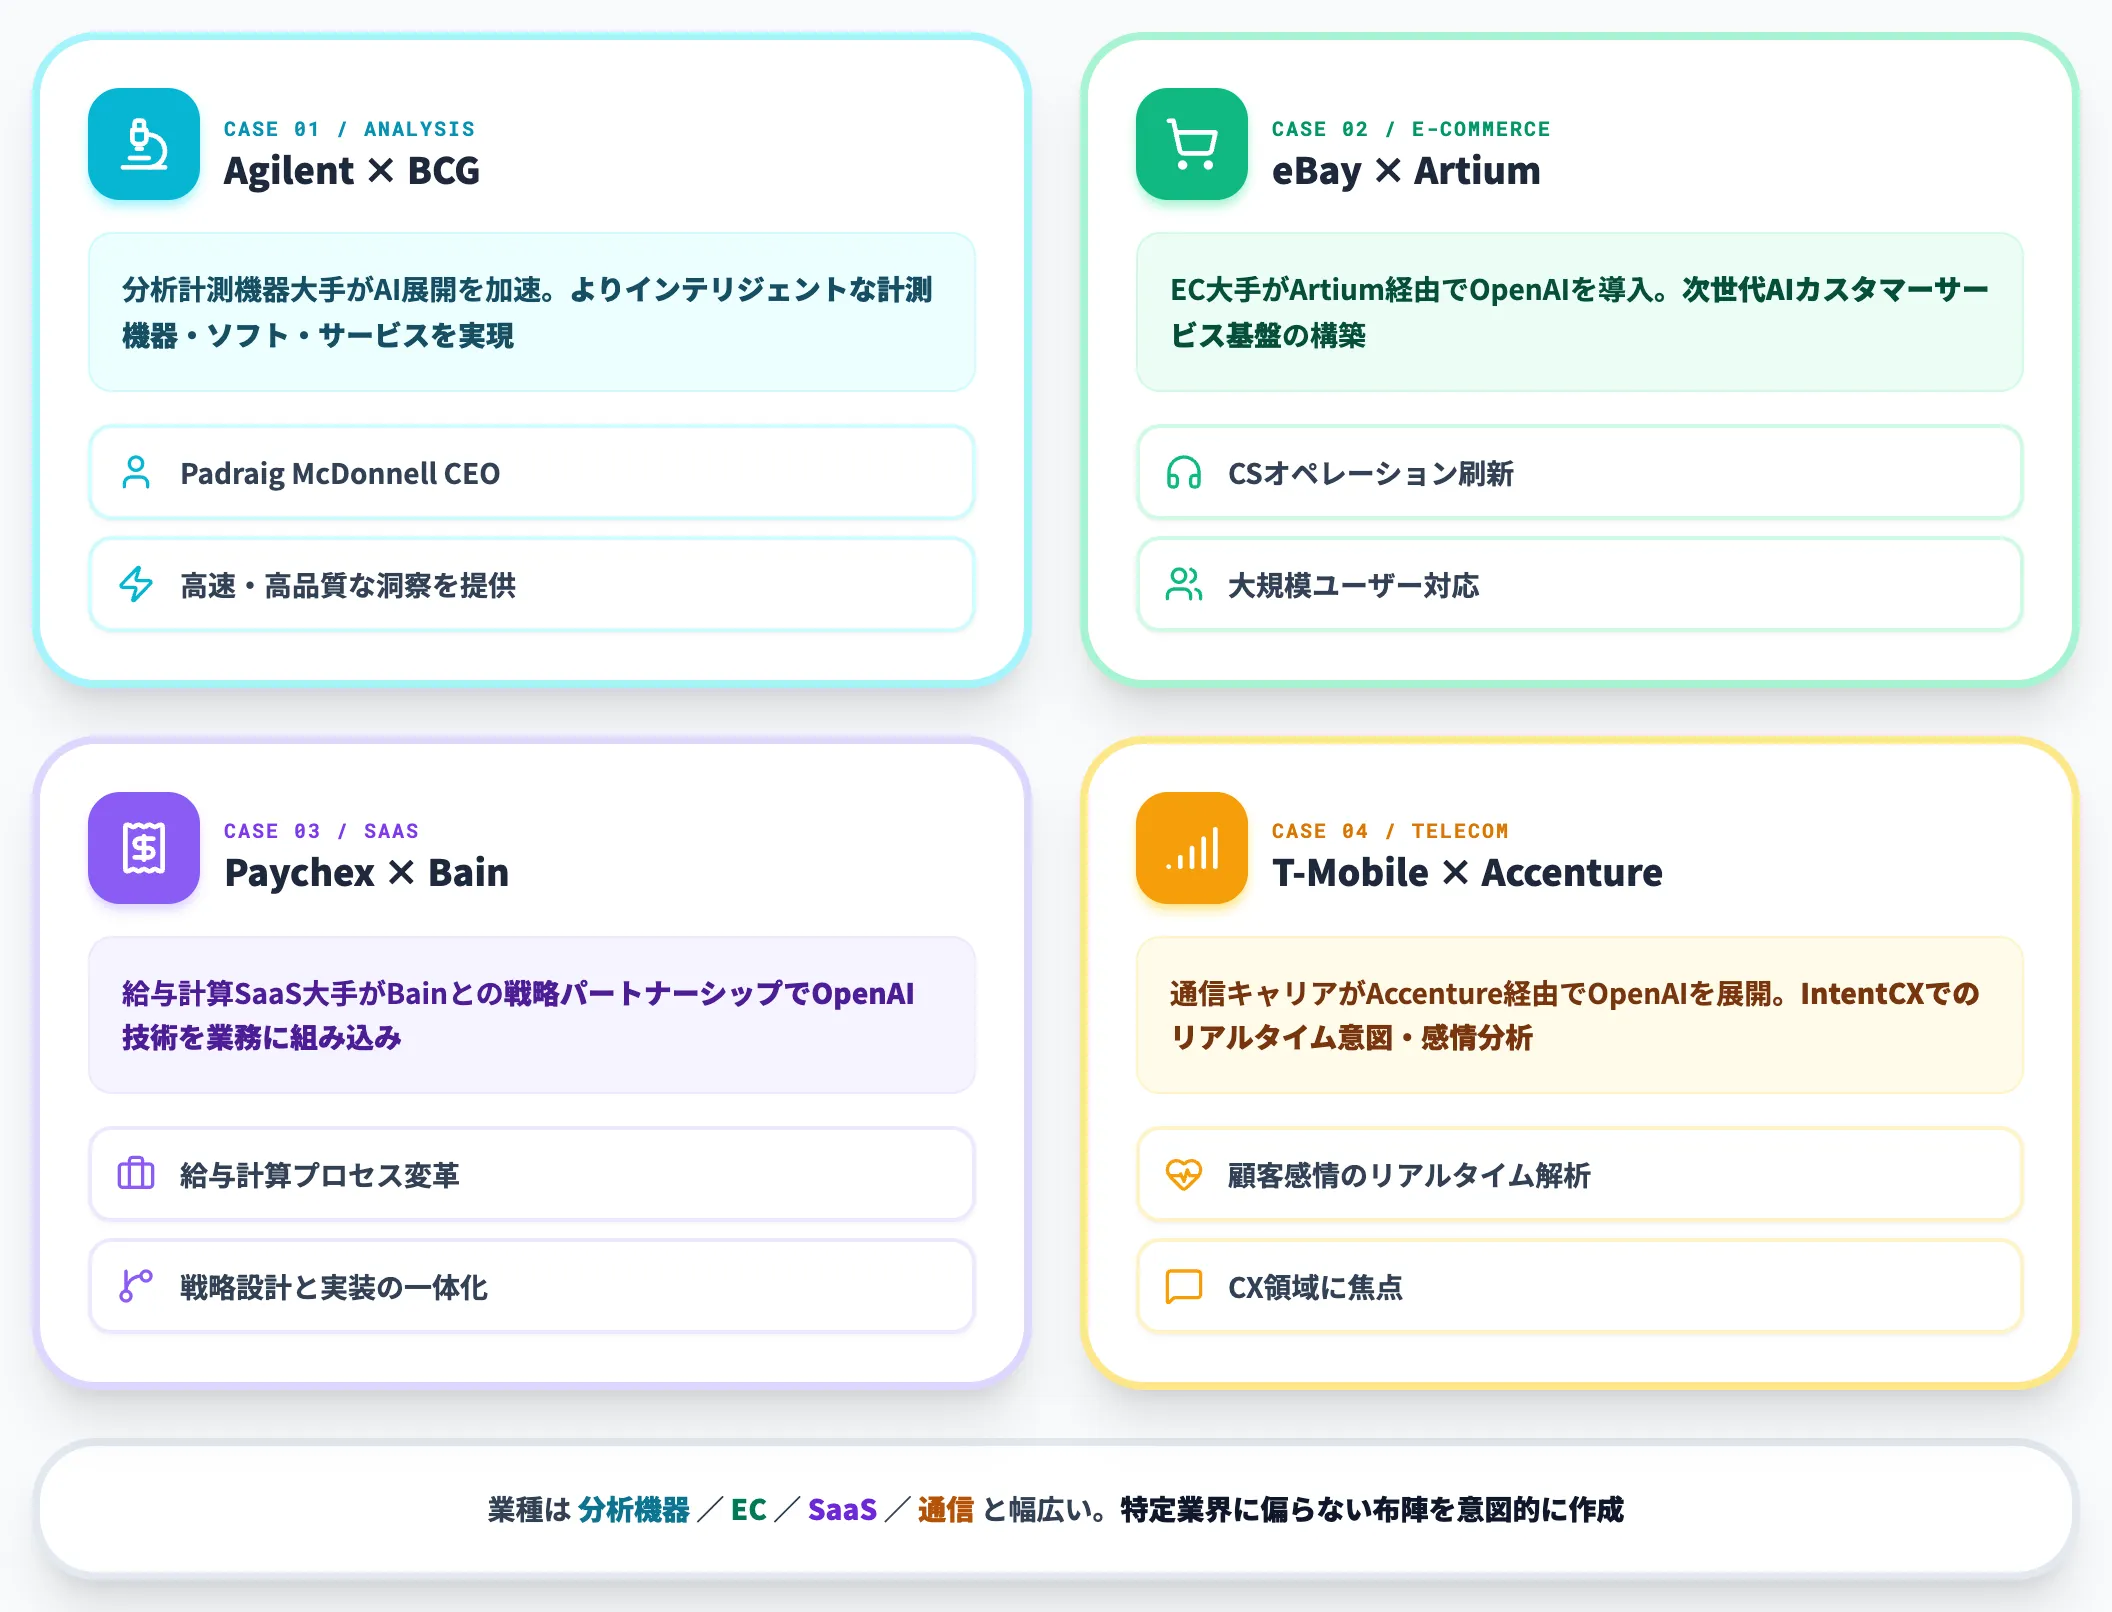The height and width of the screenshot is (1612, 2112).
Task: Click the Agilent summary box starting 分析計測機器大手
Action: click(x=532, y=312)
